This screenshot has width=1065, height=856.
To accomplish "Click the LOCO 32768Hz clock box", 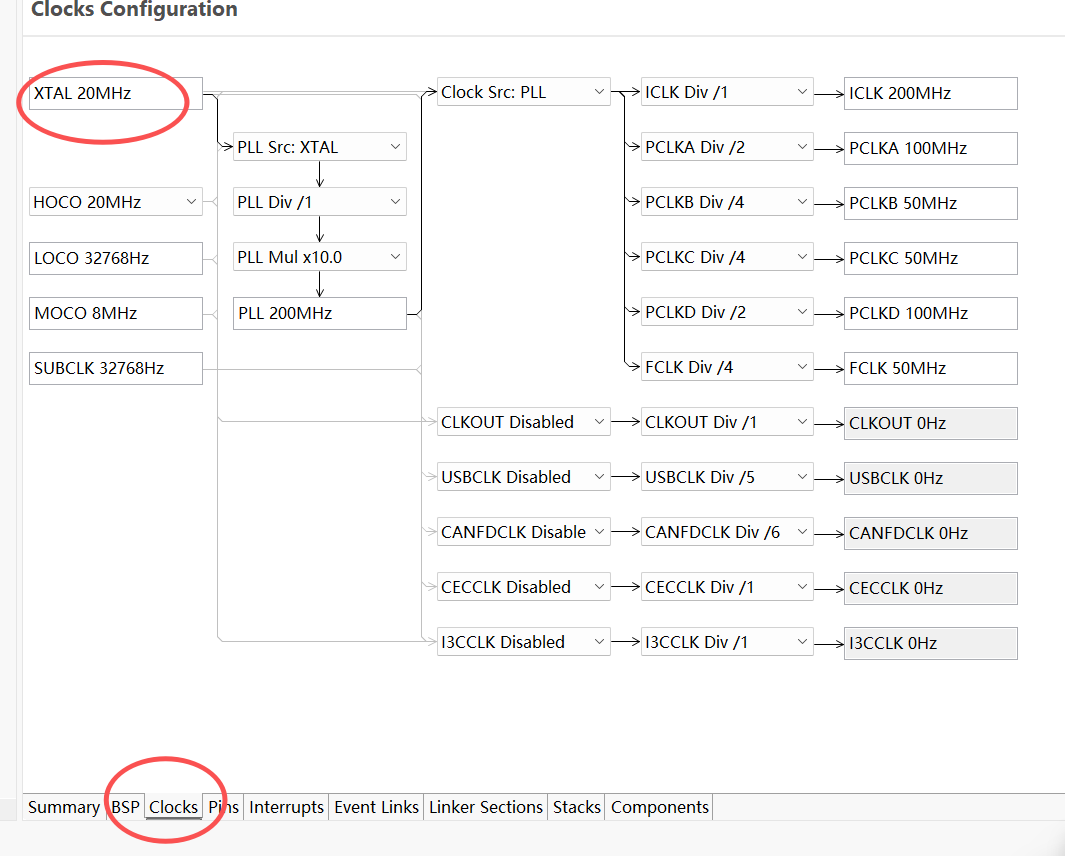I will (x=115, y=258).
